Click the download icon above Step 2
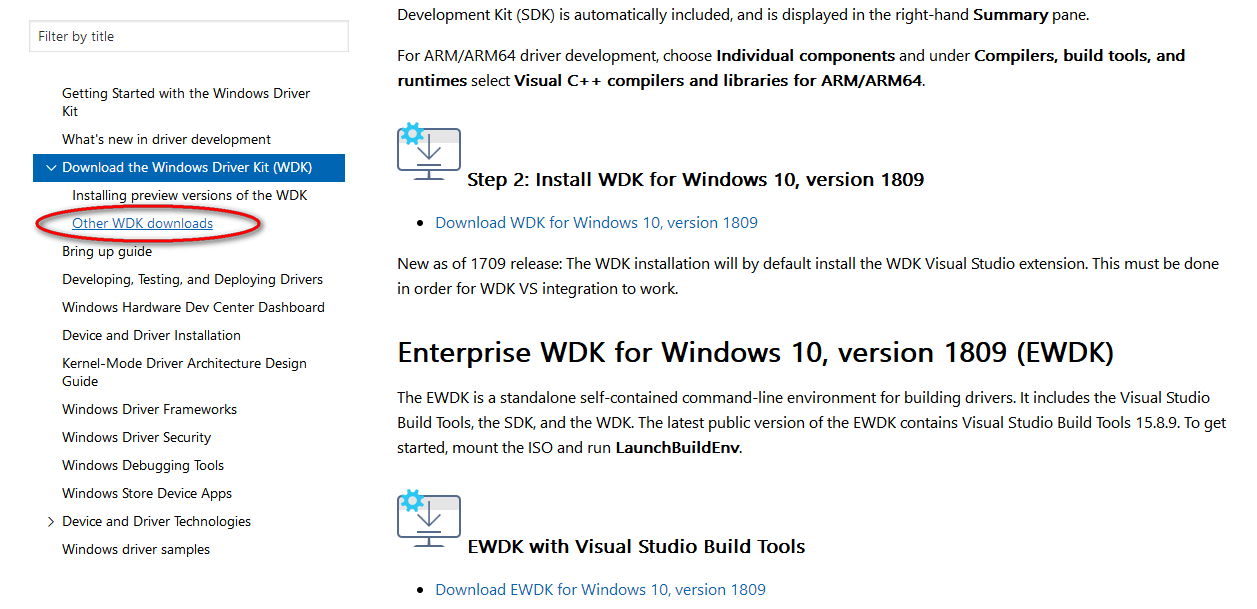Screen dimensions: 1257x609 (x=429, y=152)
